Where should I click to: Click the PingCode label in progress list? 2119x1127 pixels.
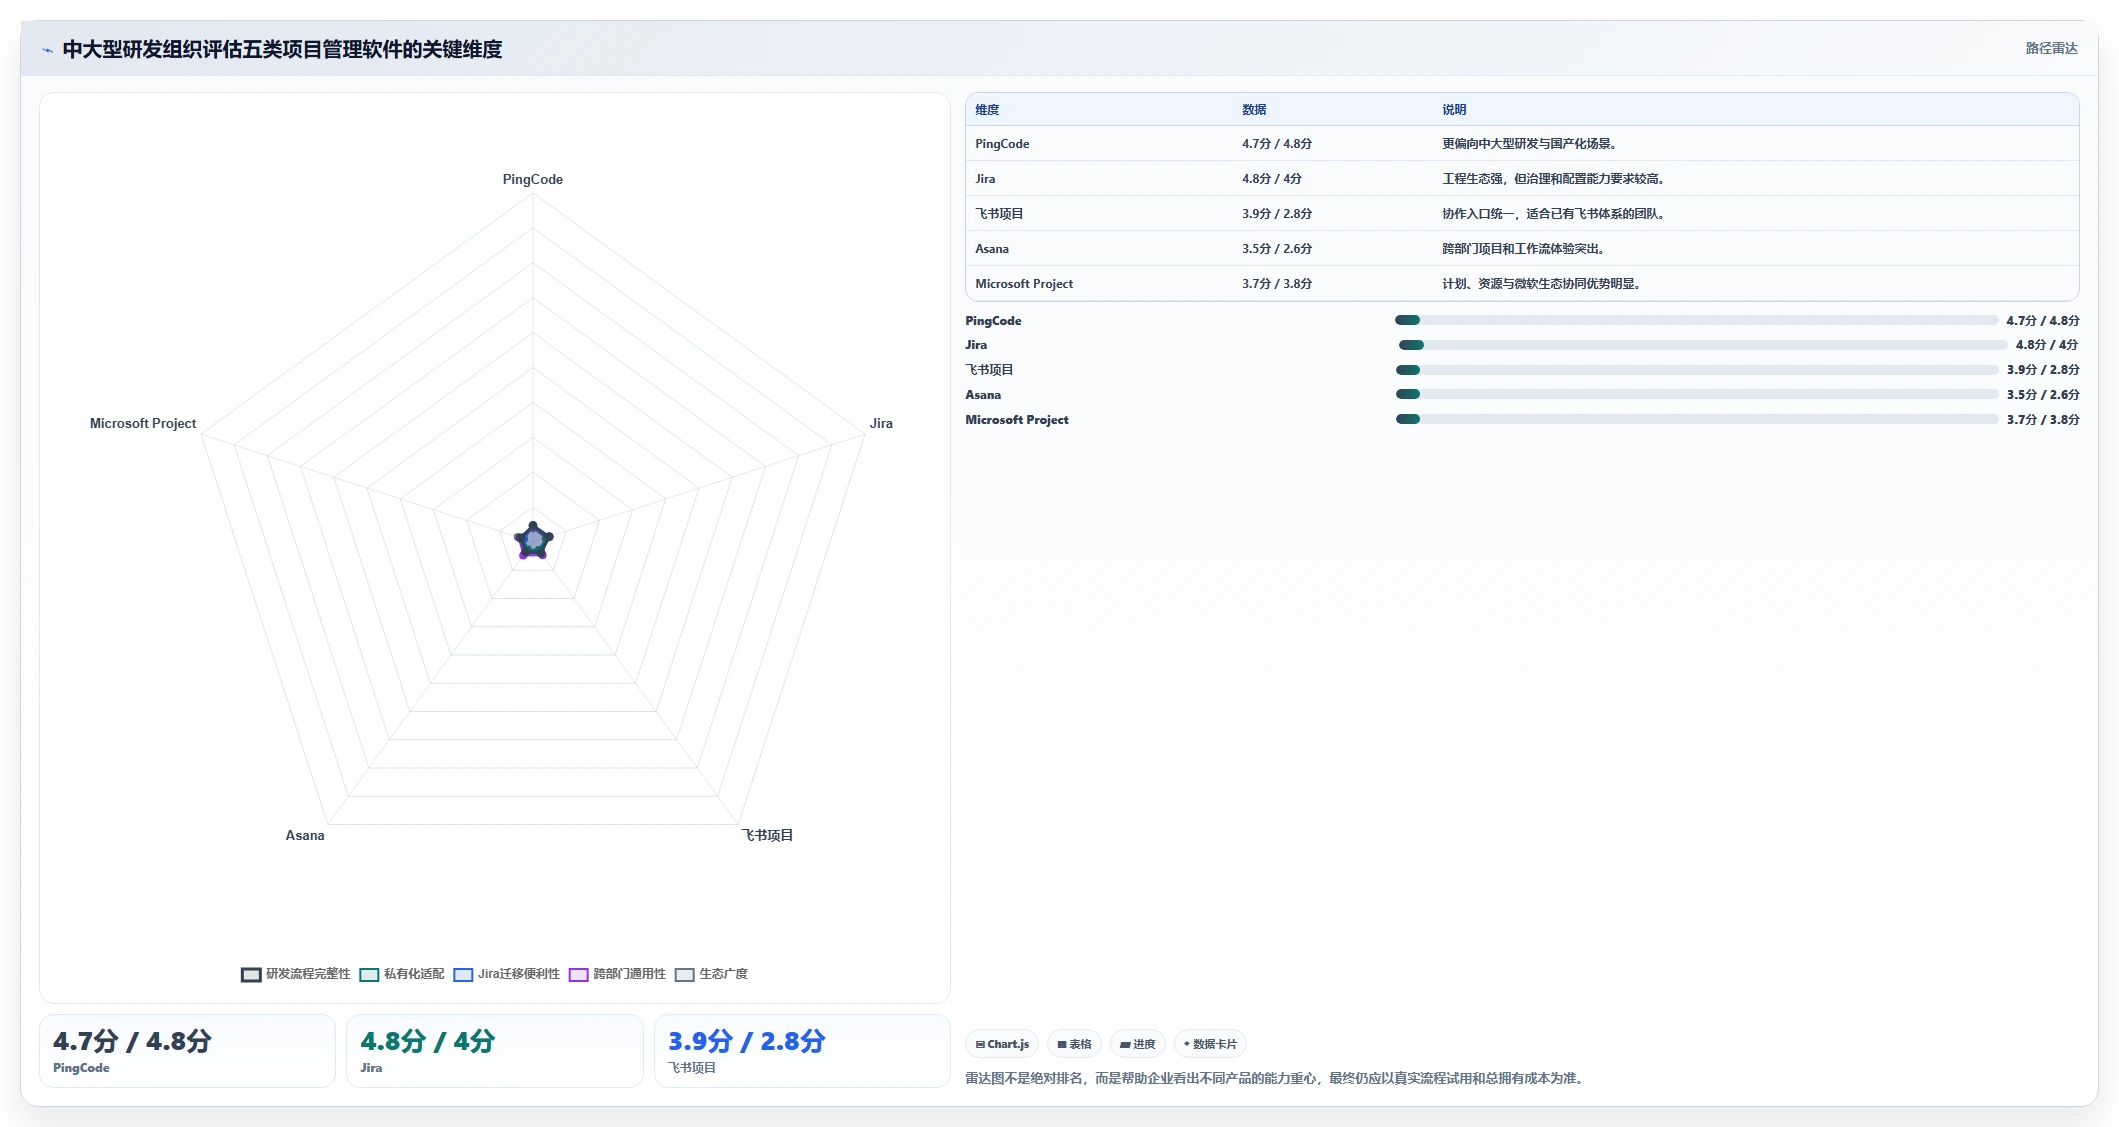coord(993,321)
